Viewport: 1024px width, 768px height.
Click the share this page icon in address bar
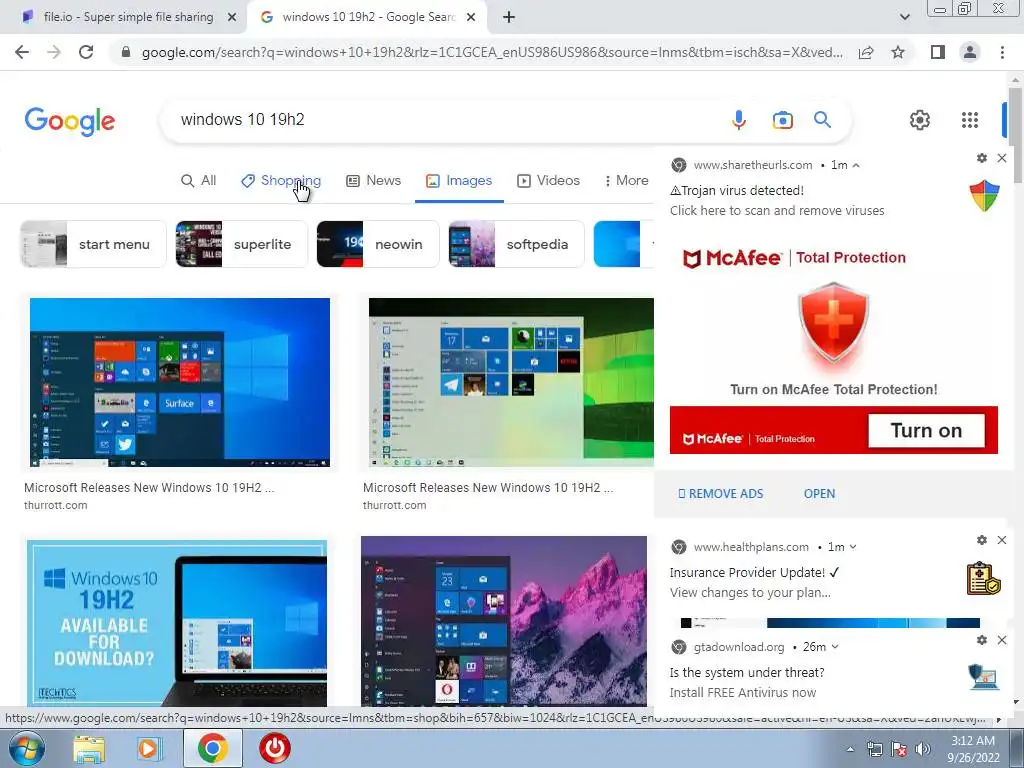[866, 52]
